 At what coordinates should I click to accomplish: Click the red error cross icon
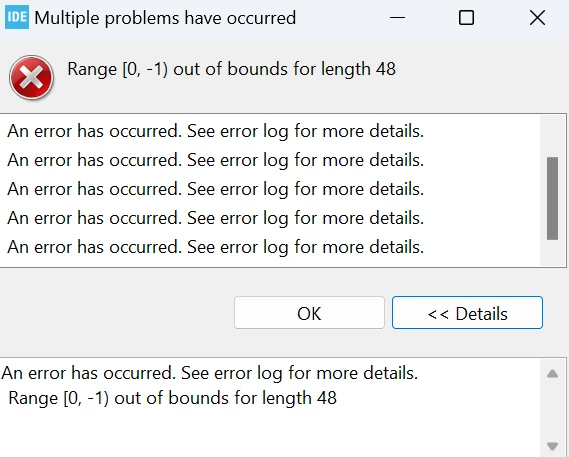[32, 77]
